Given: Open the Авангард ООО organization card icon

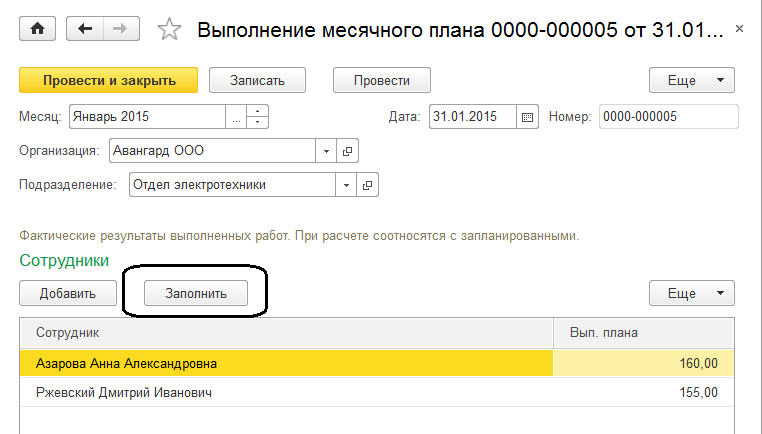Looking at the screenshot, I should (348, 151).
